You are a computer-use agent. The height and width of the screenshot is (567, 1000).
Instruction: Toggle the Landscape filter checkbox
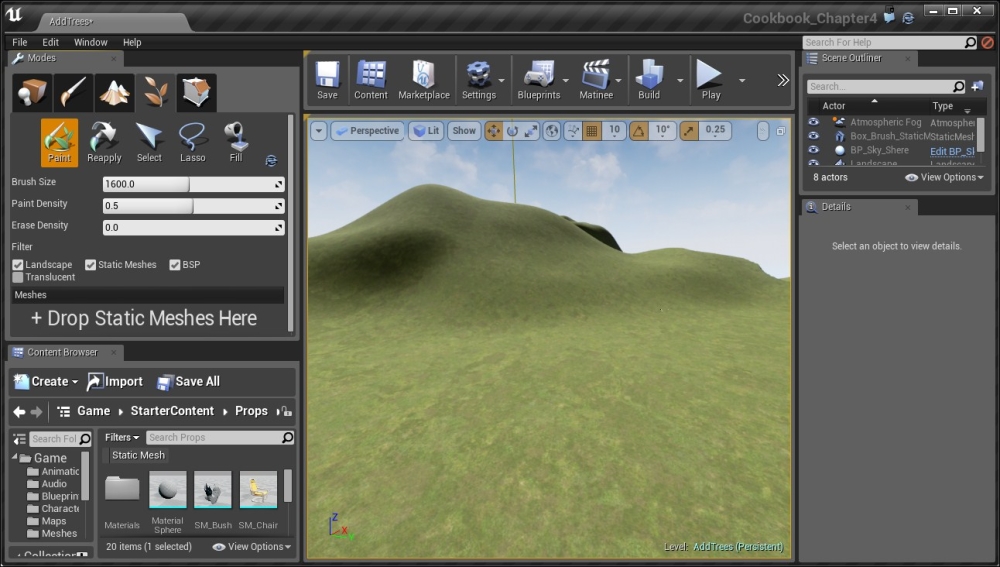(18, 265)
